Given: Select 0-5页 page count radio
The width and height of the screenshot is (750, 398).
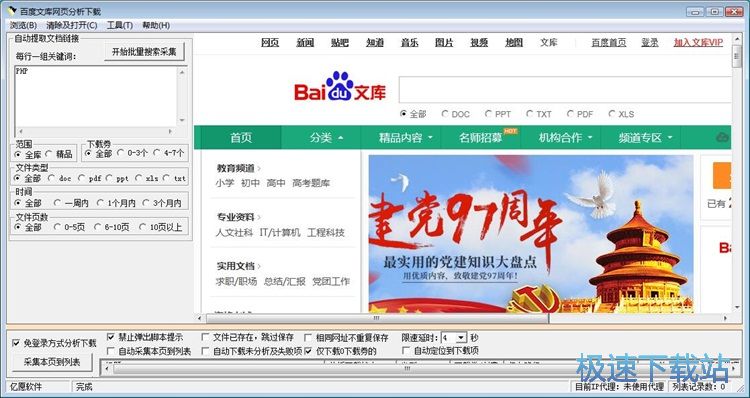Looking at the screenshot, I should pyautogui.click(x=57, y=227).
